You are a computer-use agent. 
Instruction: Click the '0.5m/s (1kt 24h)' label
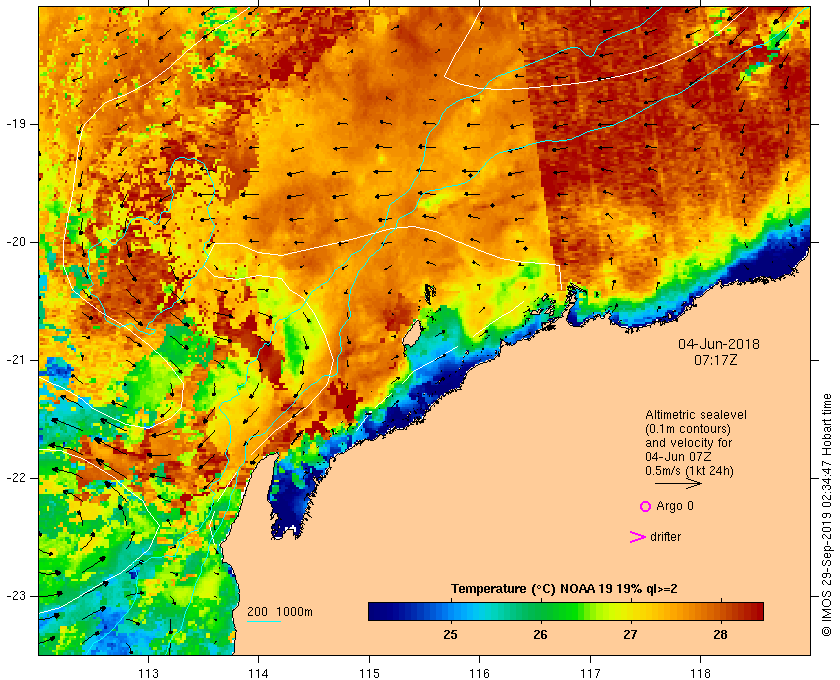[689, 471]
